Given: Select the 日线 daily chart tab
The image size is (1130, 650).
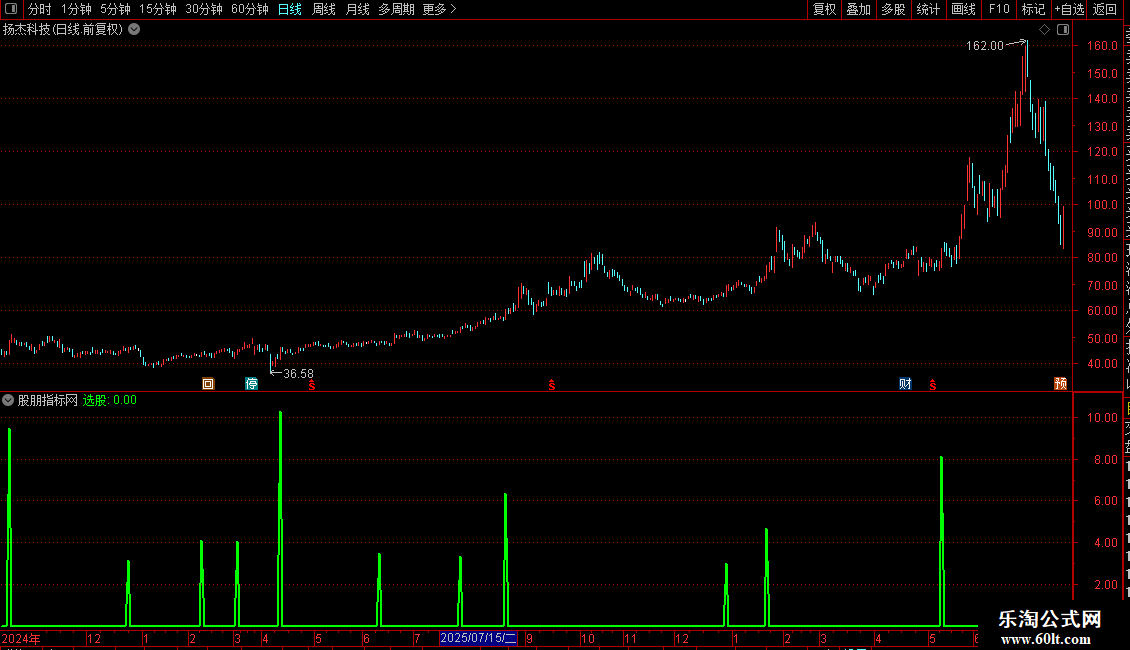Looking at the screenshot, I should 290,9.
